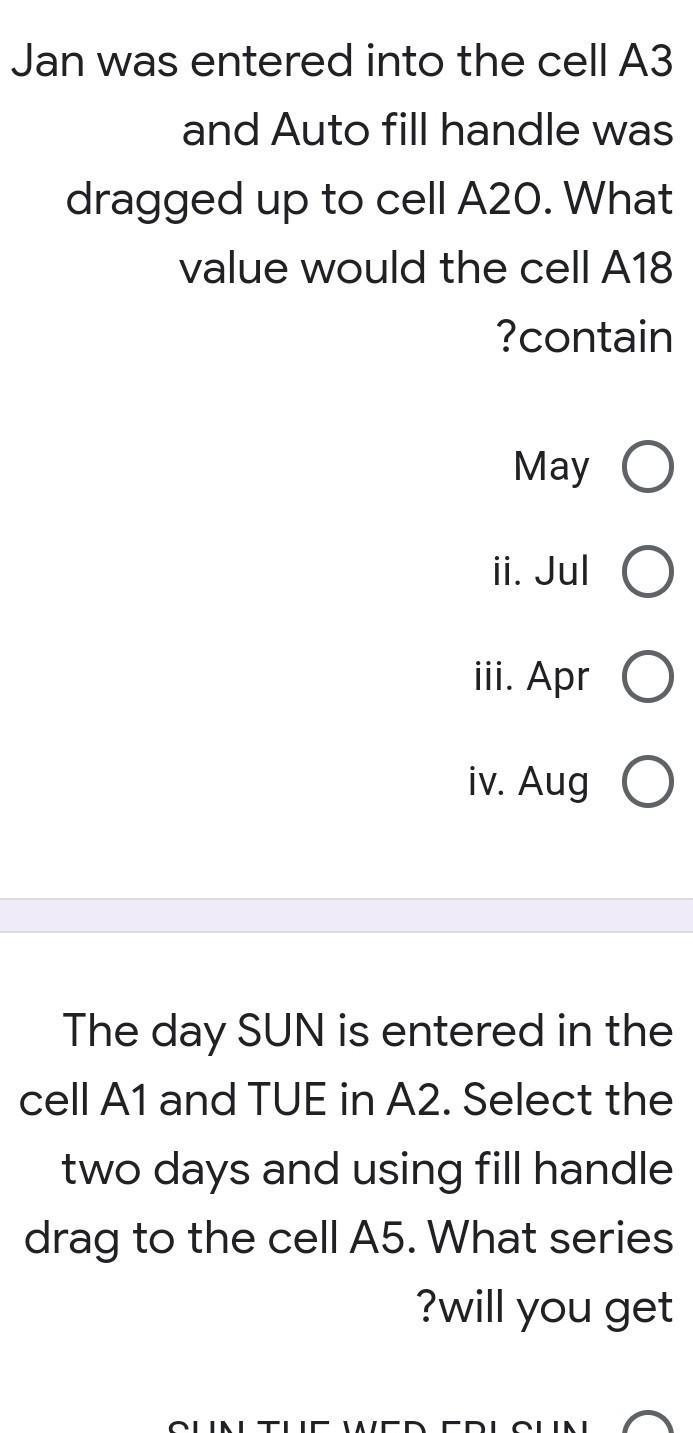Click the '?contain' line of first question
Viewport: 693px width, 1433px height.
(x=584, y=337)
